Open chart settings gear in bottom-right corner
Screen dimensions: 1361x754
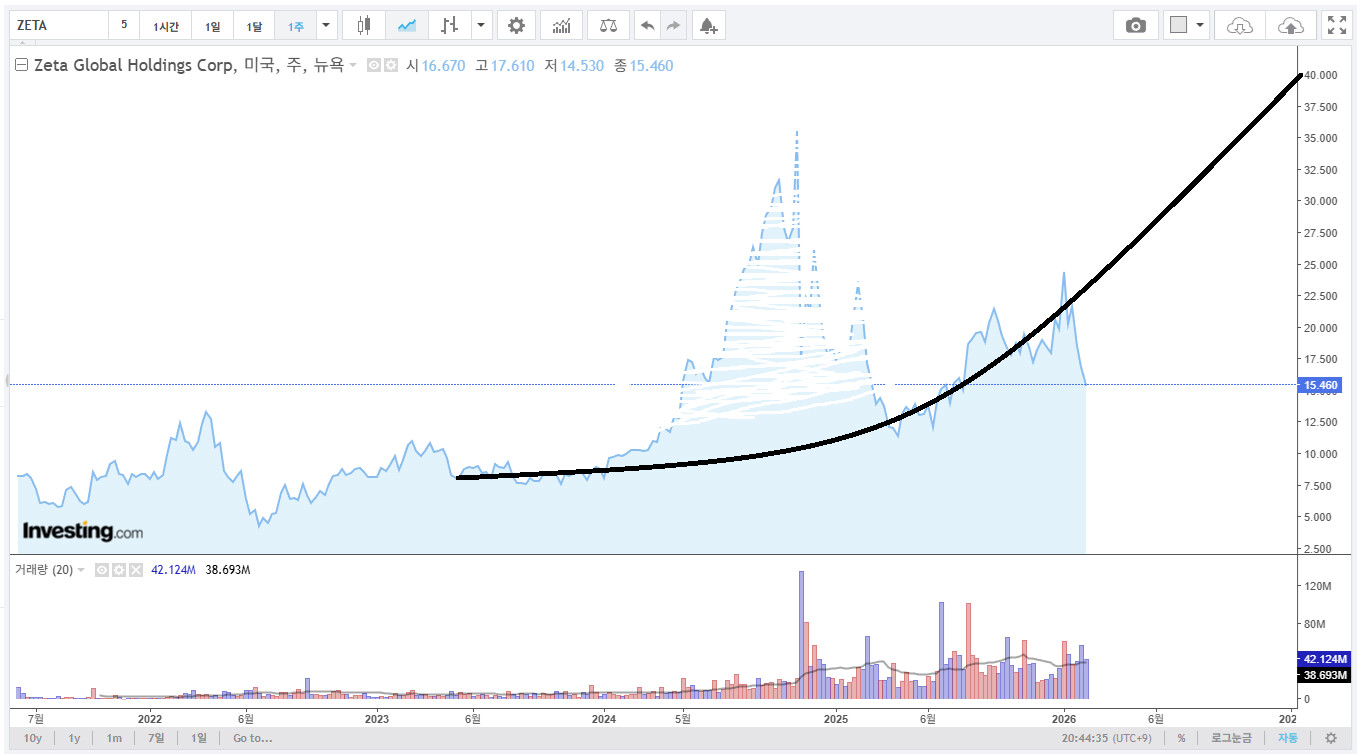pos(1331,738)
